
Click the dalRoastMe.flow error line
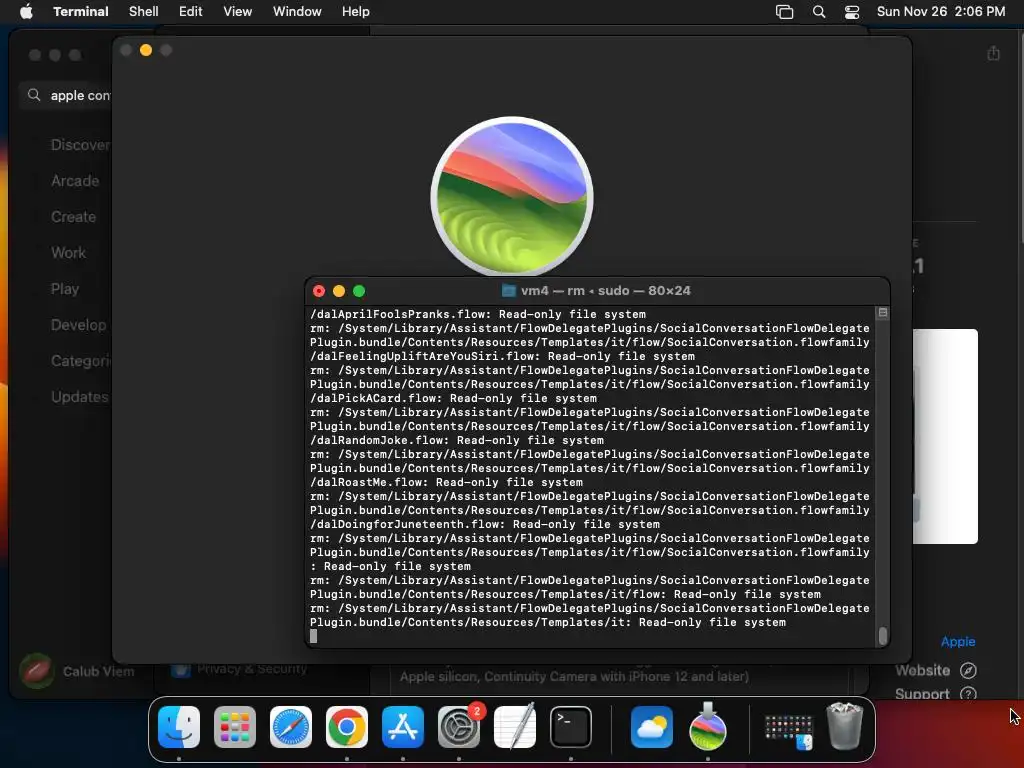tap(446, 483)
